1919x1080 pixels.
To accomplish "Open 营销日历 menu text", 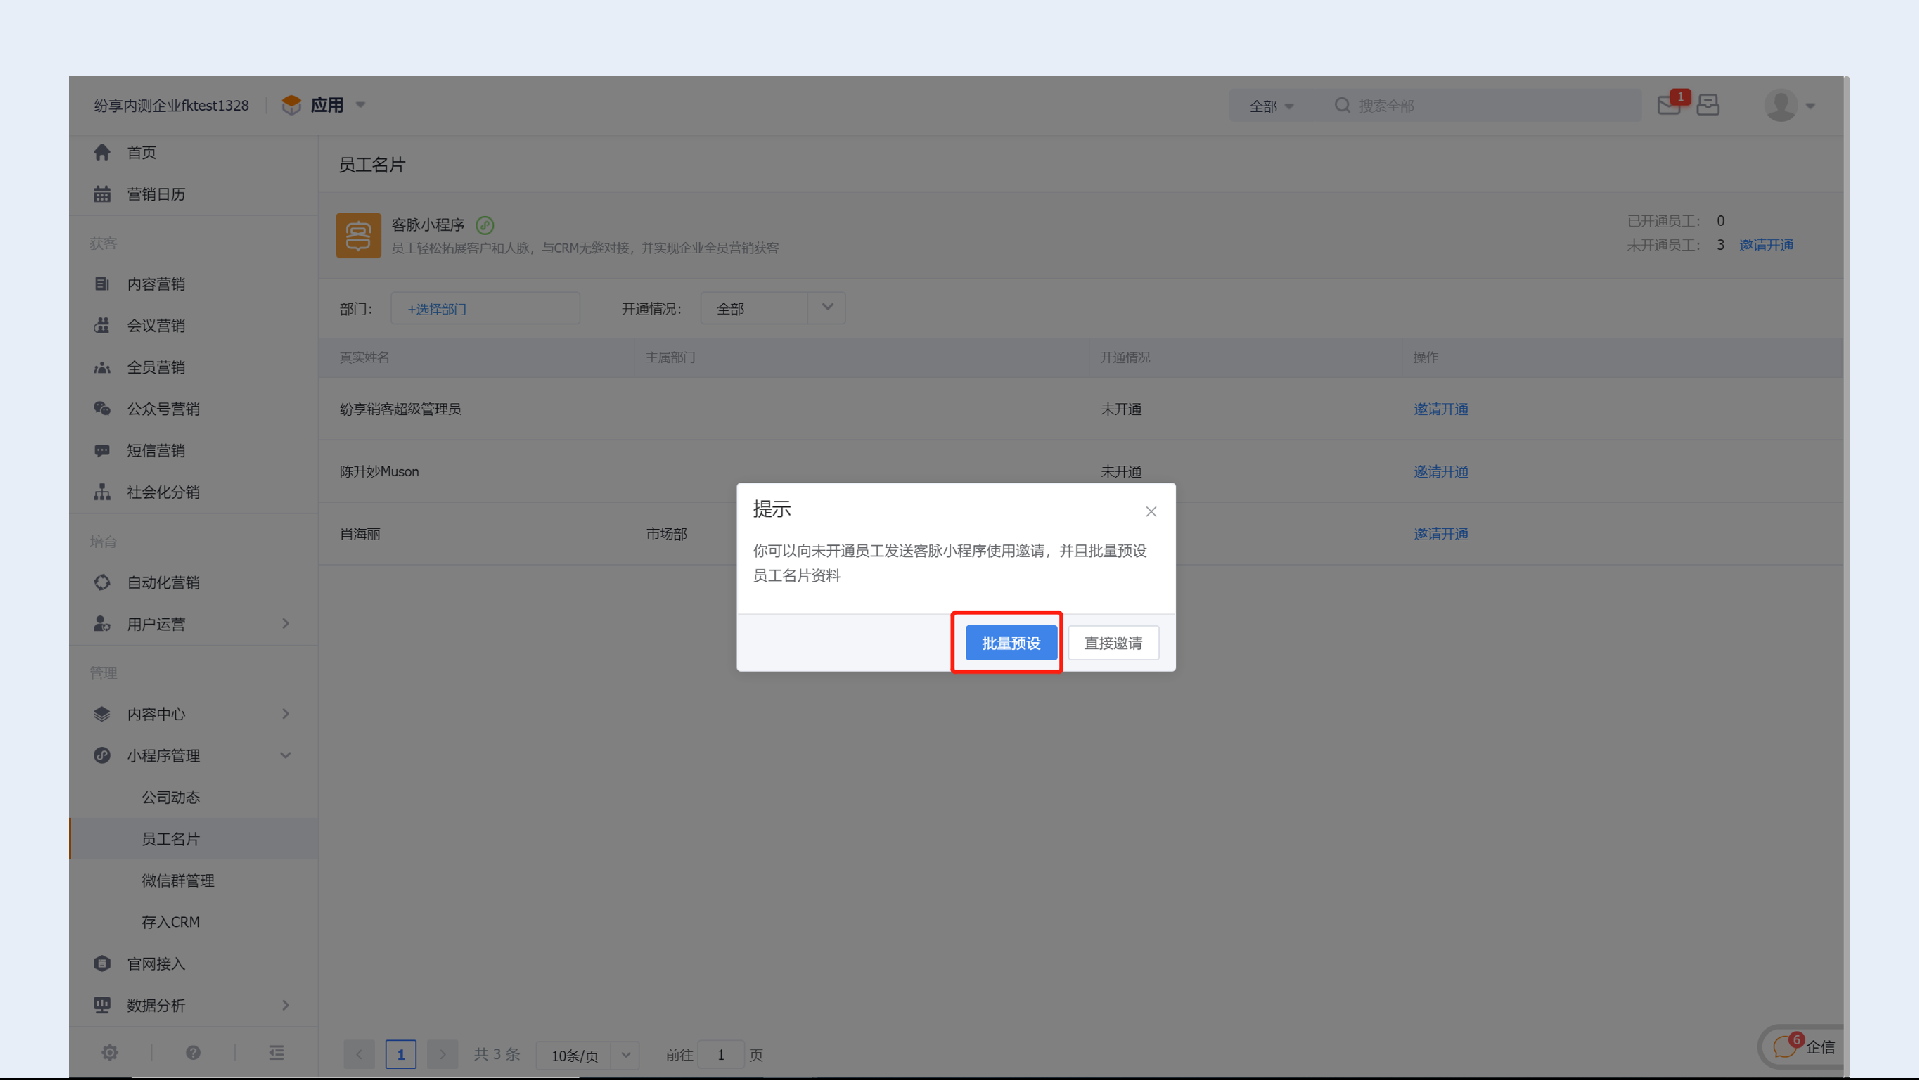I will click(156, 194).
